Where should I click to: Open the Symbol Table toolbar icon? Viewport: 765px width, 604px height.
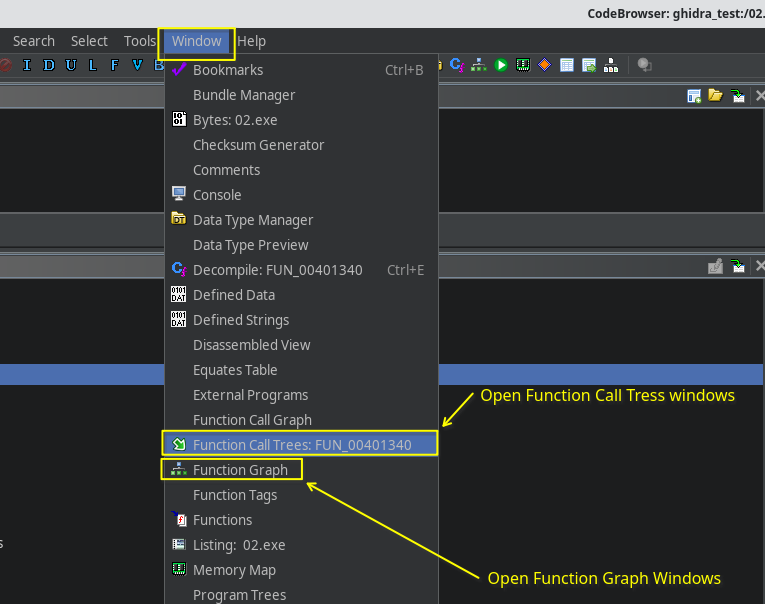[566, 65]
